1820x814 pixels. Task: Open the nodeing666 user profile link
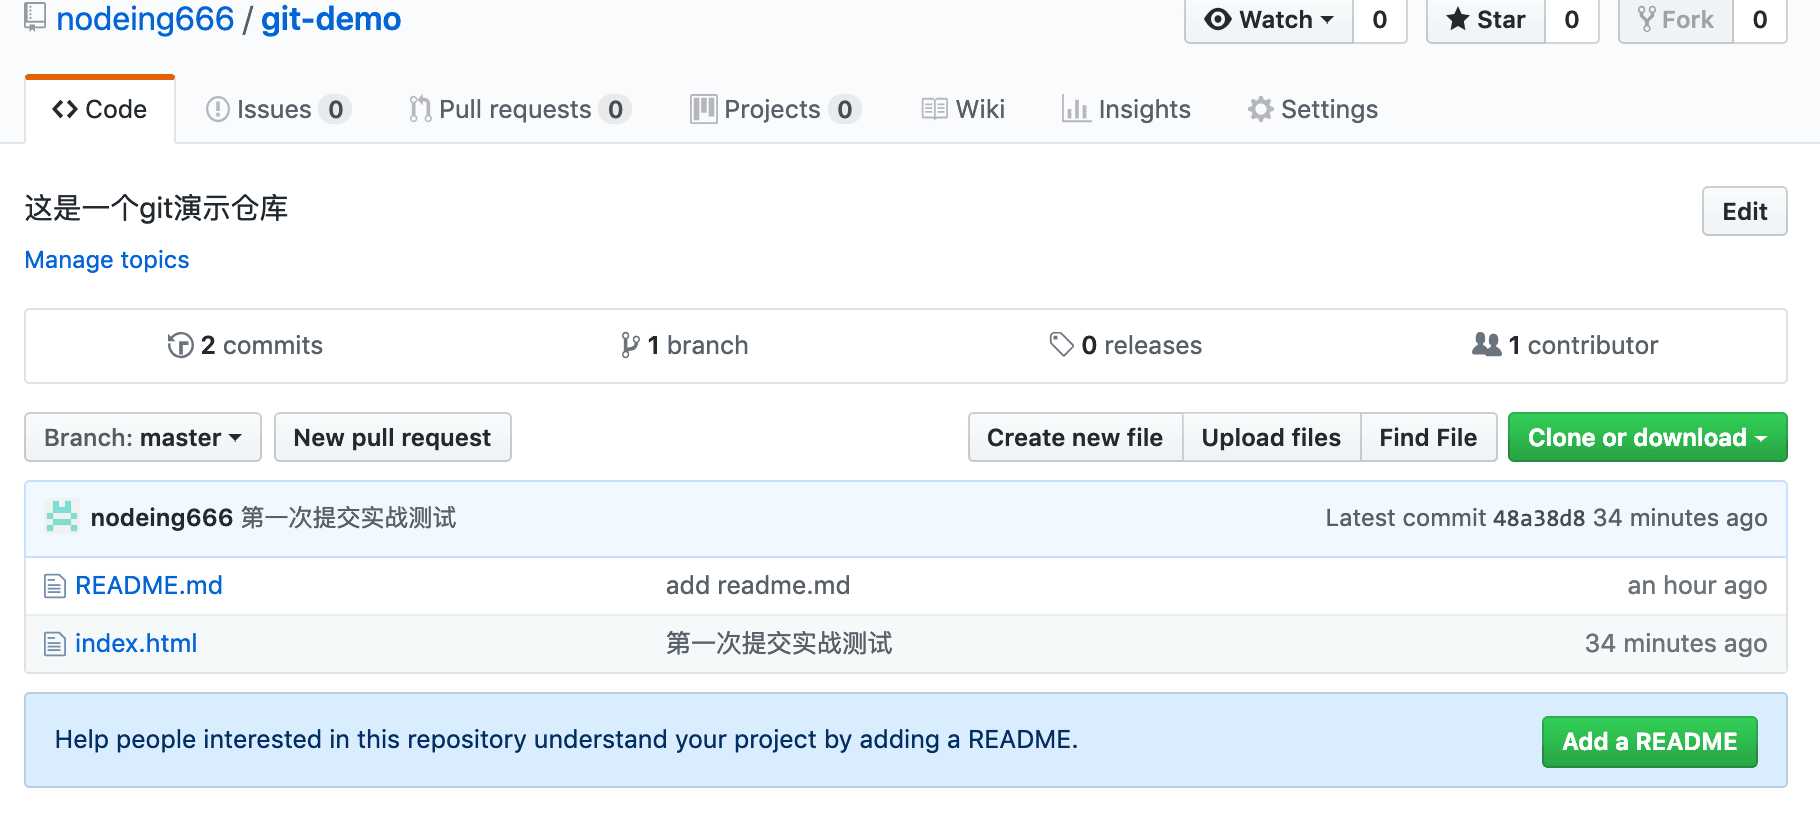145,19
